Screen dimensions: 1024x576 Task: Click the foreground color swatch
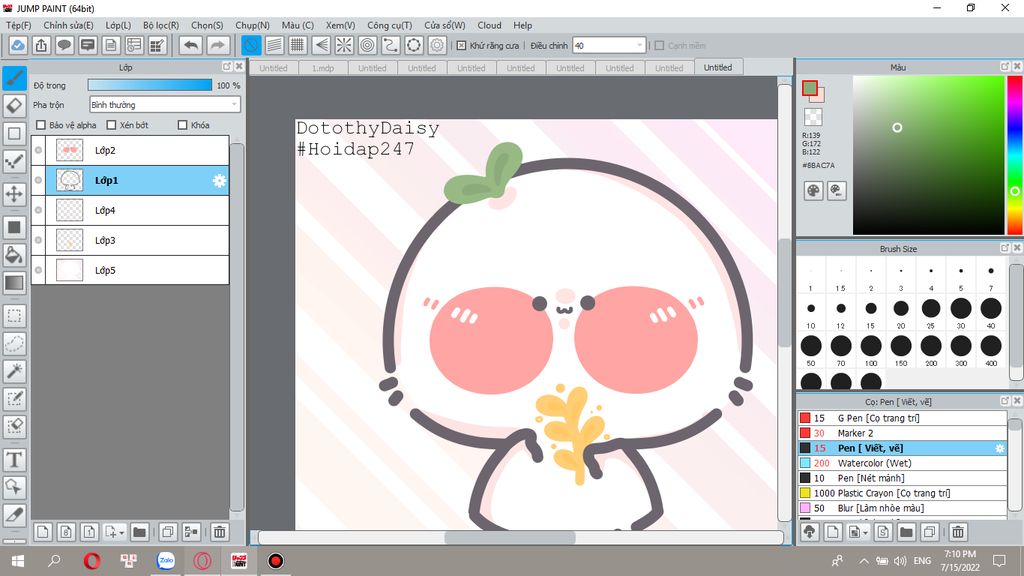(x=810, y=88)
